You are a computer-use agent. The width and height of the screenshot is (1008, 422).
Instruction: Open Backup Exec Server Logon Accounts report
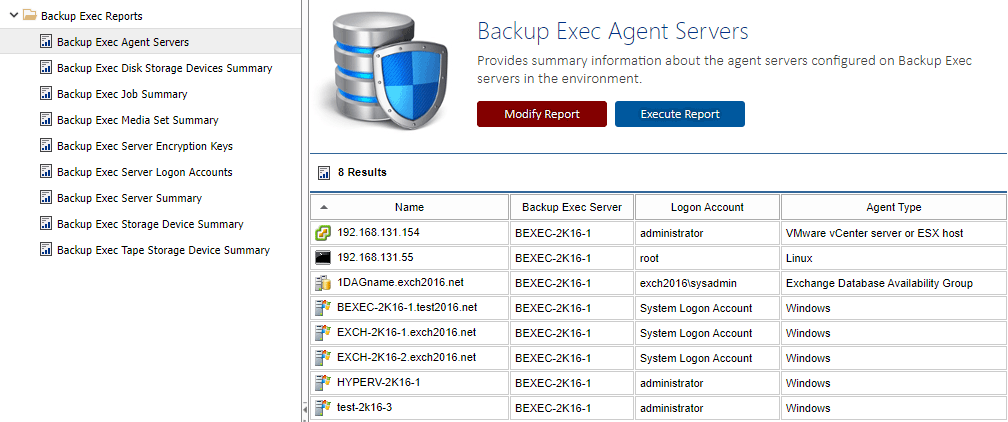145,172
